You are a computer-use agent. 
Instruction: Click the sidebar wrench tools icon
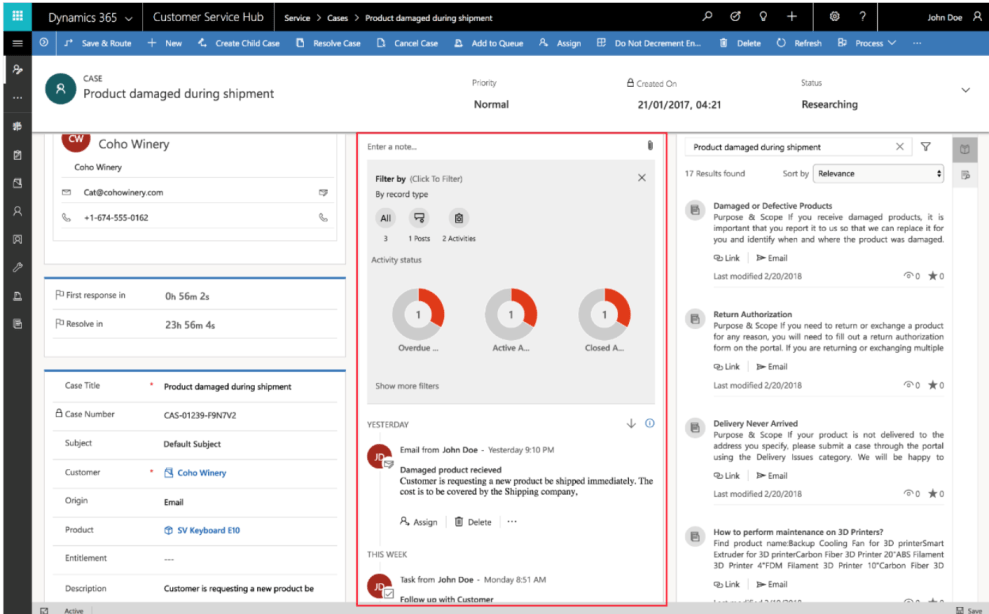18,268
